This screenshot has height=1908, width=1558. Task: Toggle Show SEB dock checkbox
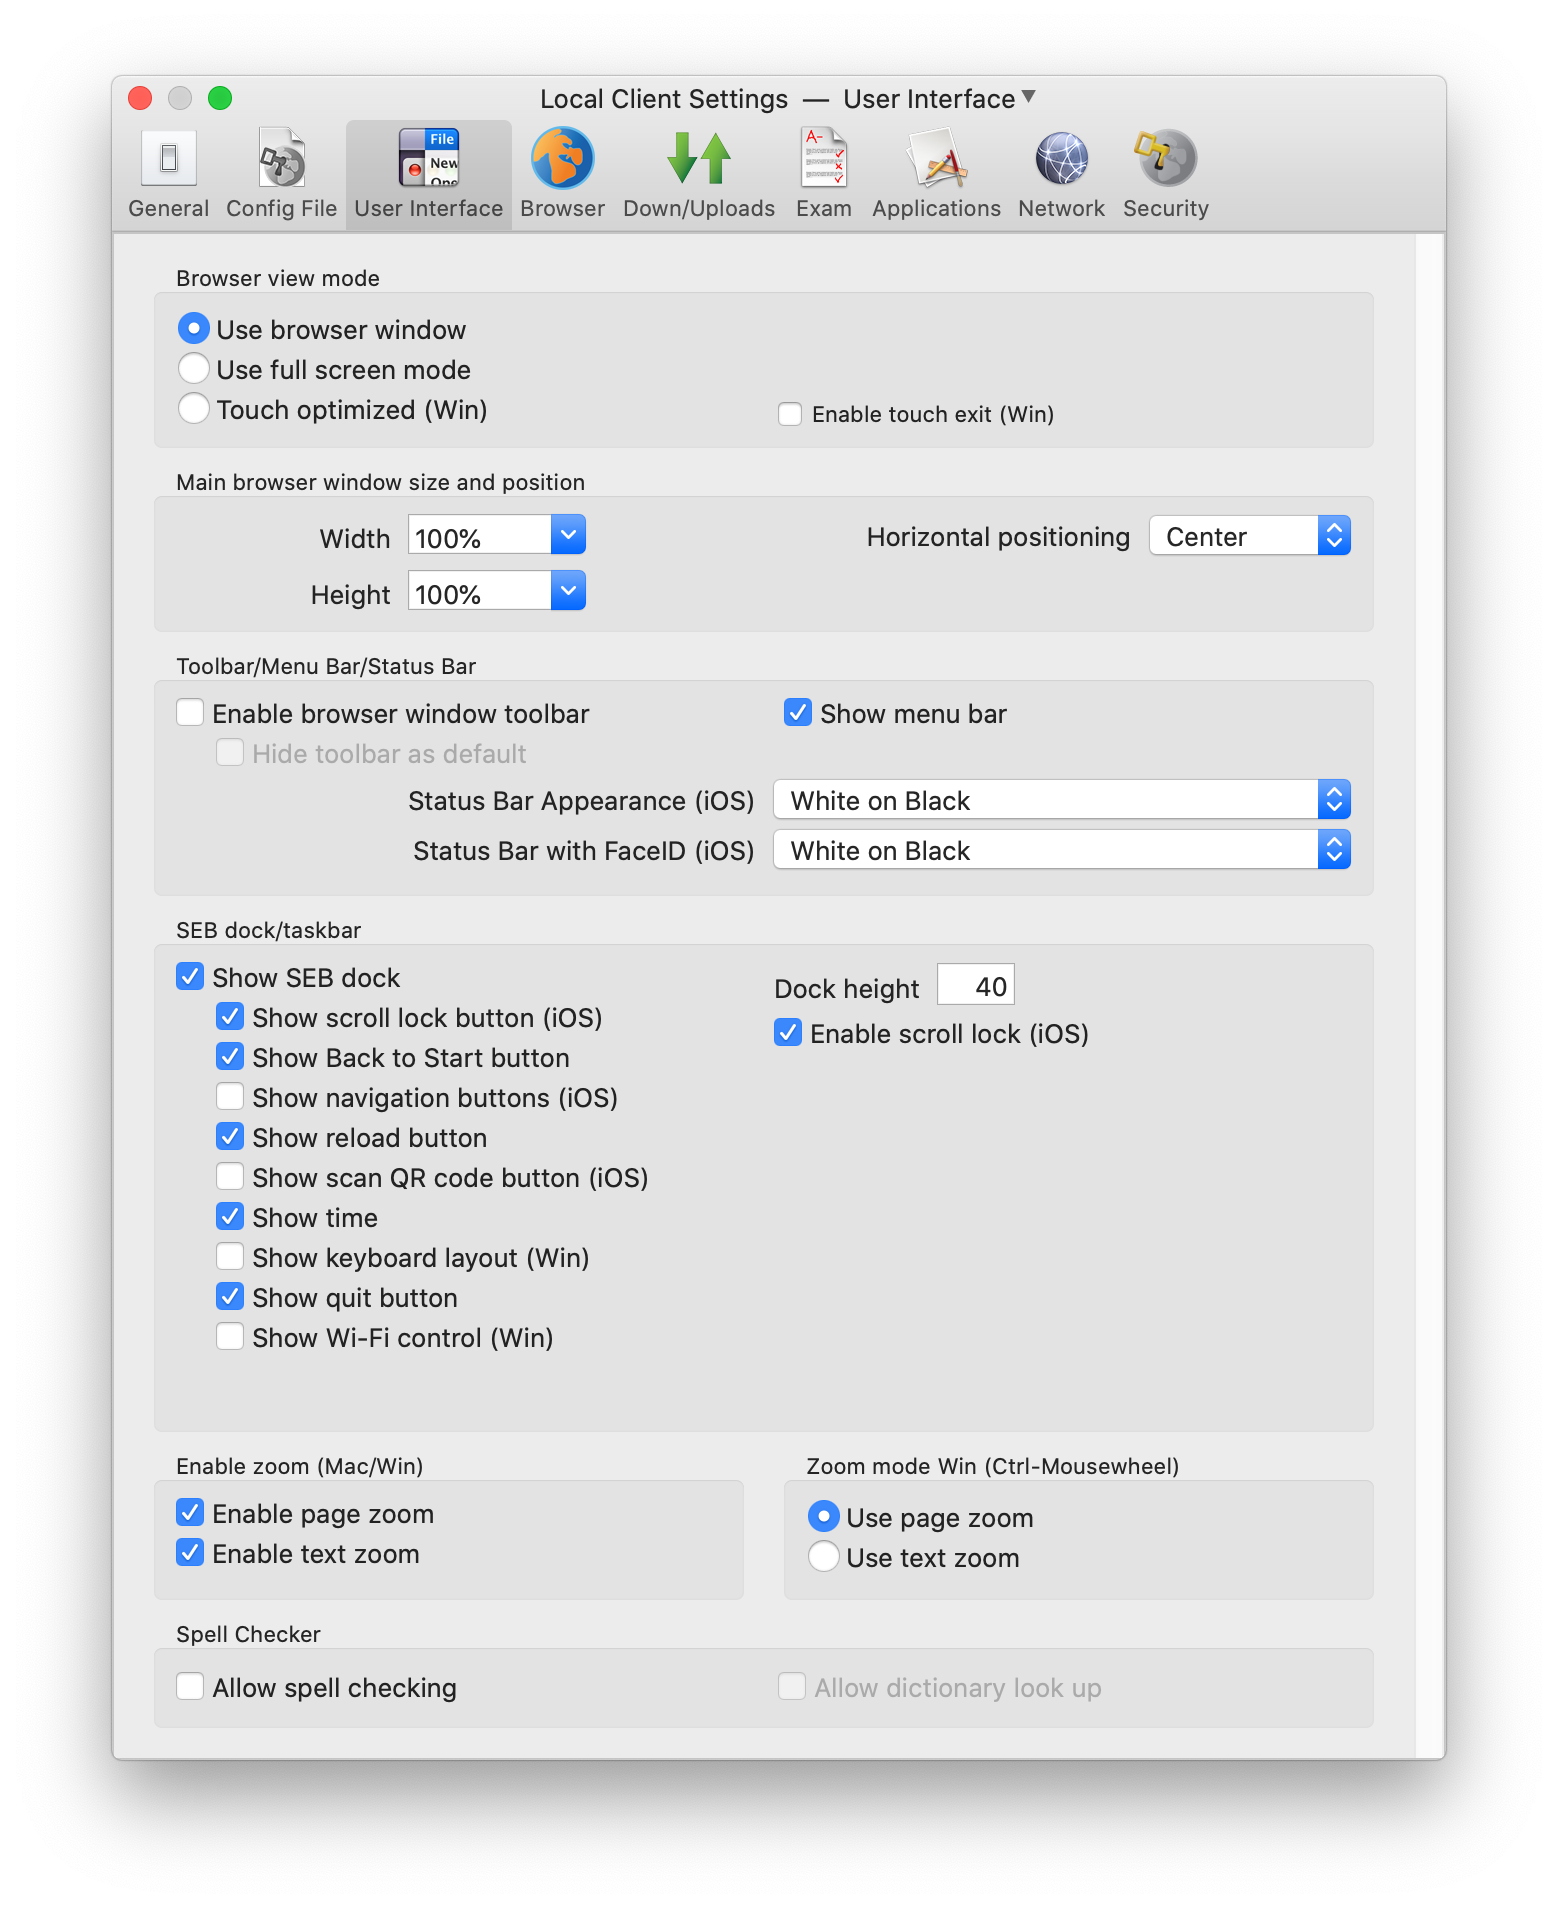coord(190,977)
